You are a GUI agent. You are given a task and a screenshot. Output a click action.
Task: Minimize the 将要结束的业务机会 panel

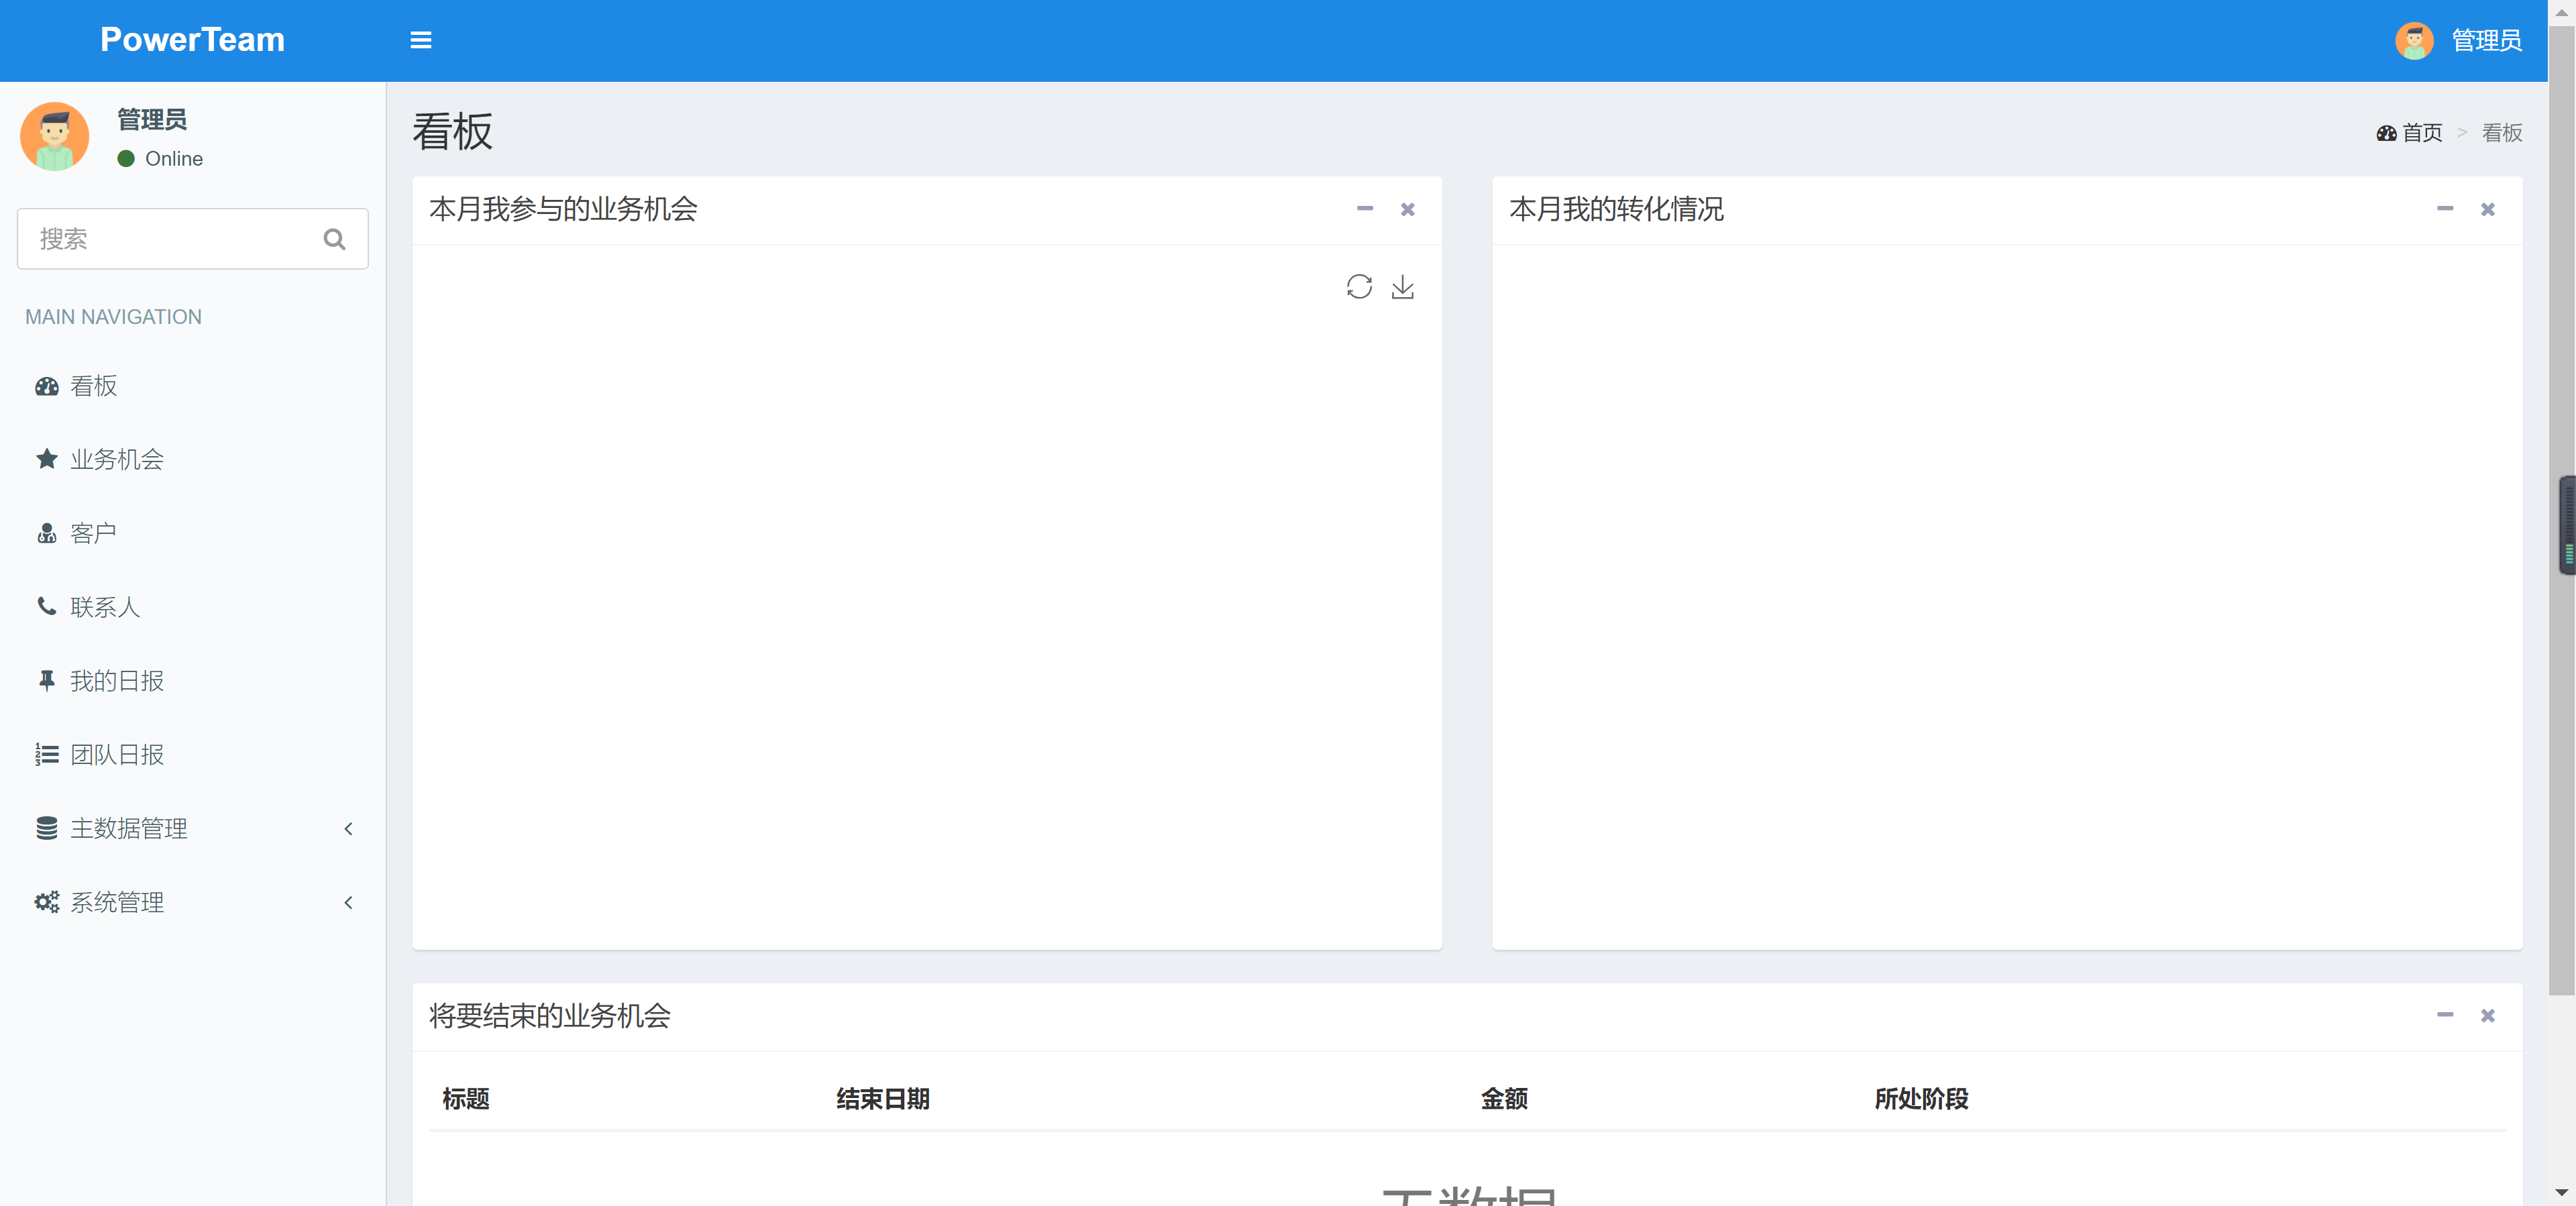[2445, 1015]
